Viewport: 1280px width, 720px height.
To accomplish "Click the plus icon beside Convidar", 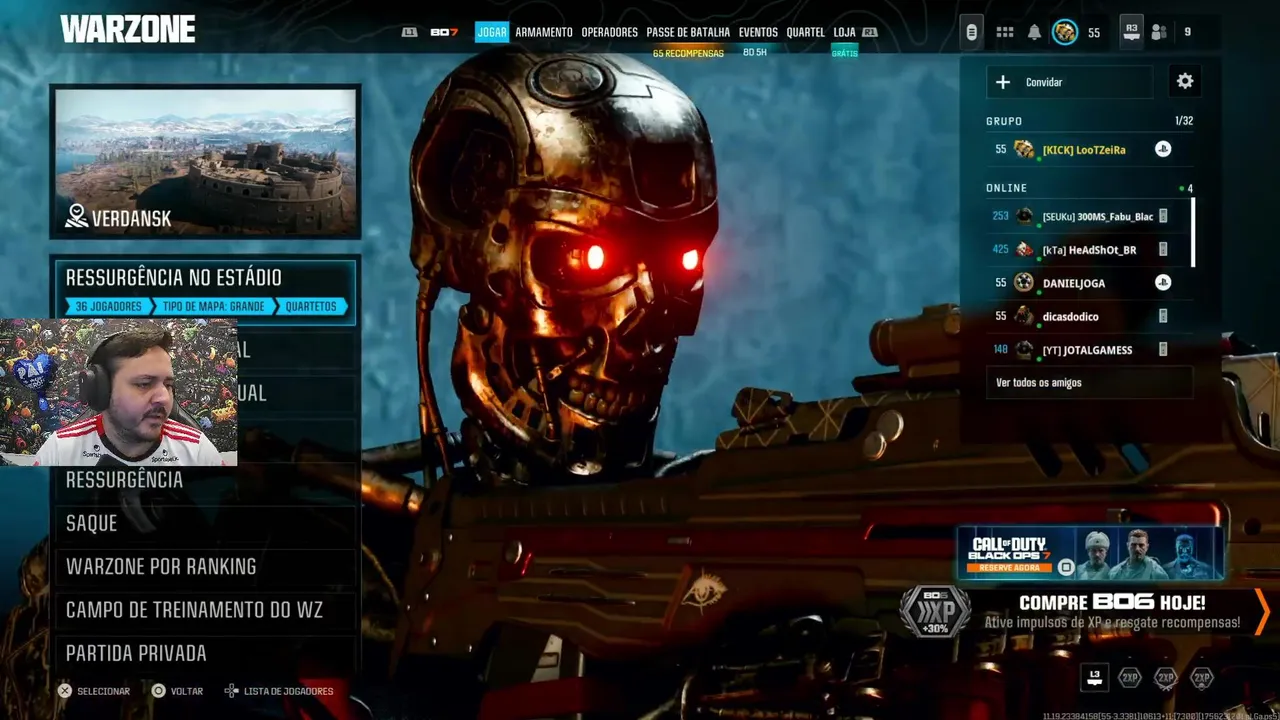I will tap(1003, 82).
